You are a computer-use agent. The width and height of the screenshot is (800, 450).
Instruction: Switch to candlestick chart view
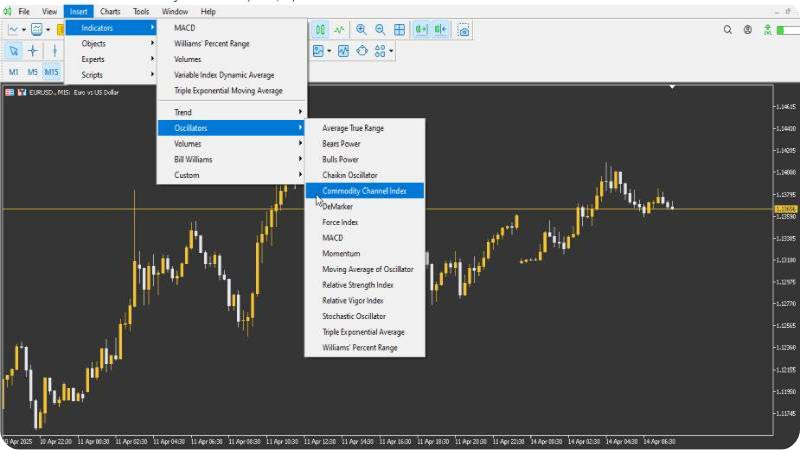click(320, 30)
